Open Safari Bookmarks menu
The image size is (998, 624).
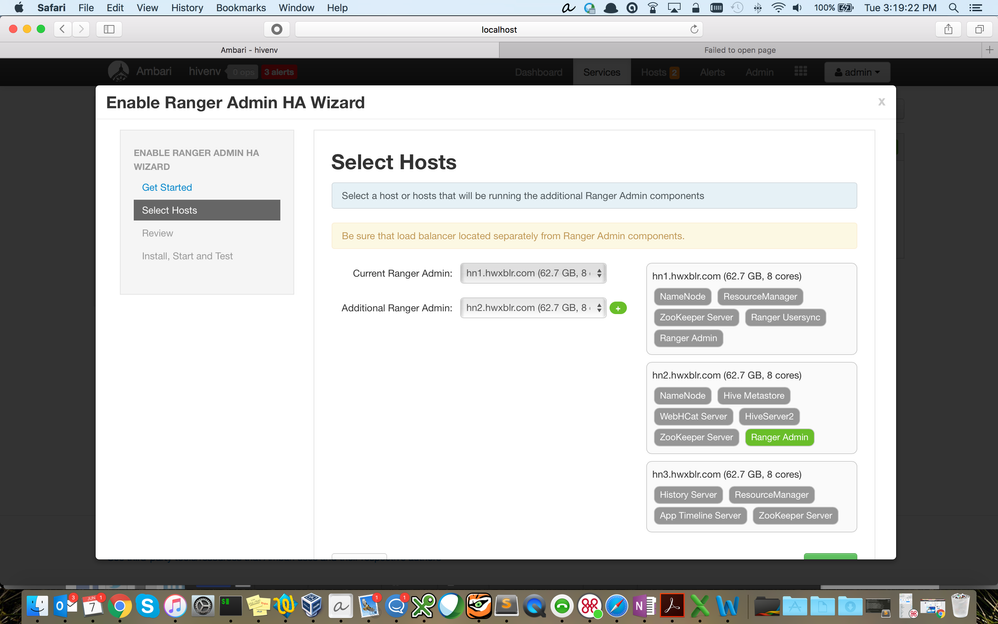(241, 8)
